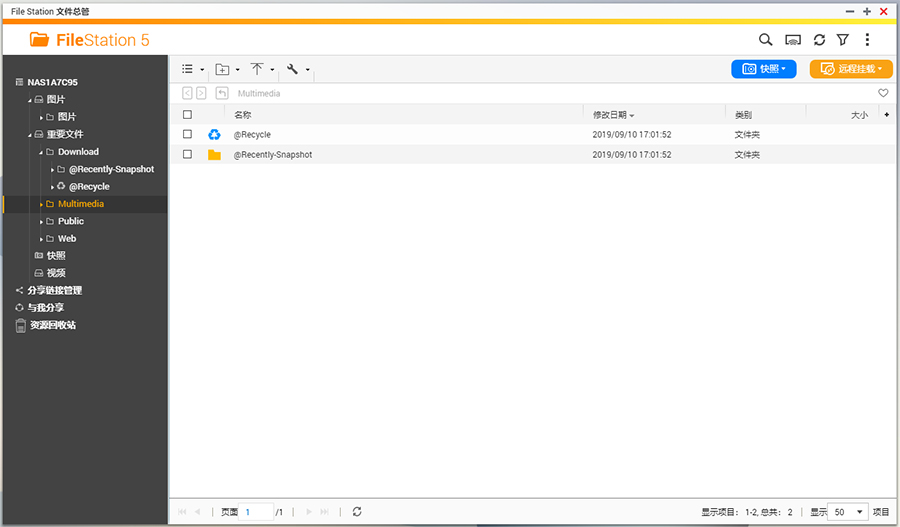The image size is (900, 527).
Task: Open the search magnifier icon
Action: (x=765, y=40)
